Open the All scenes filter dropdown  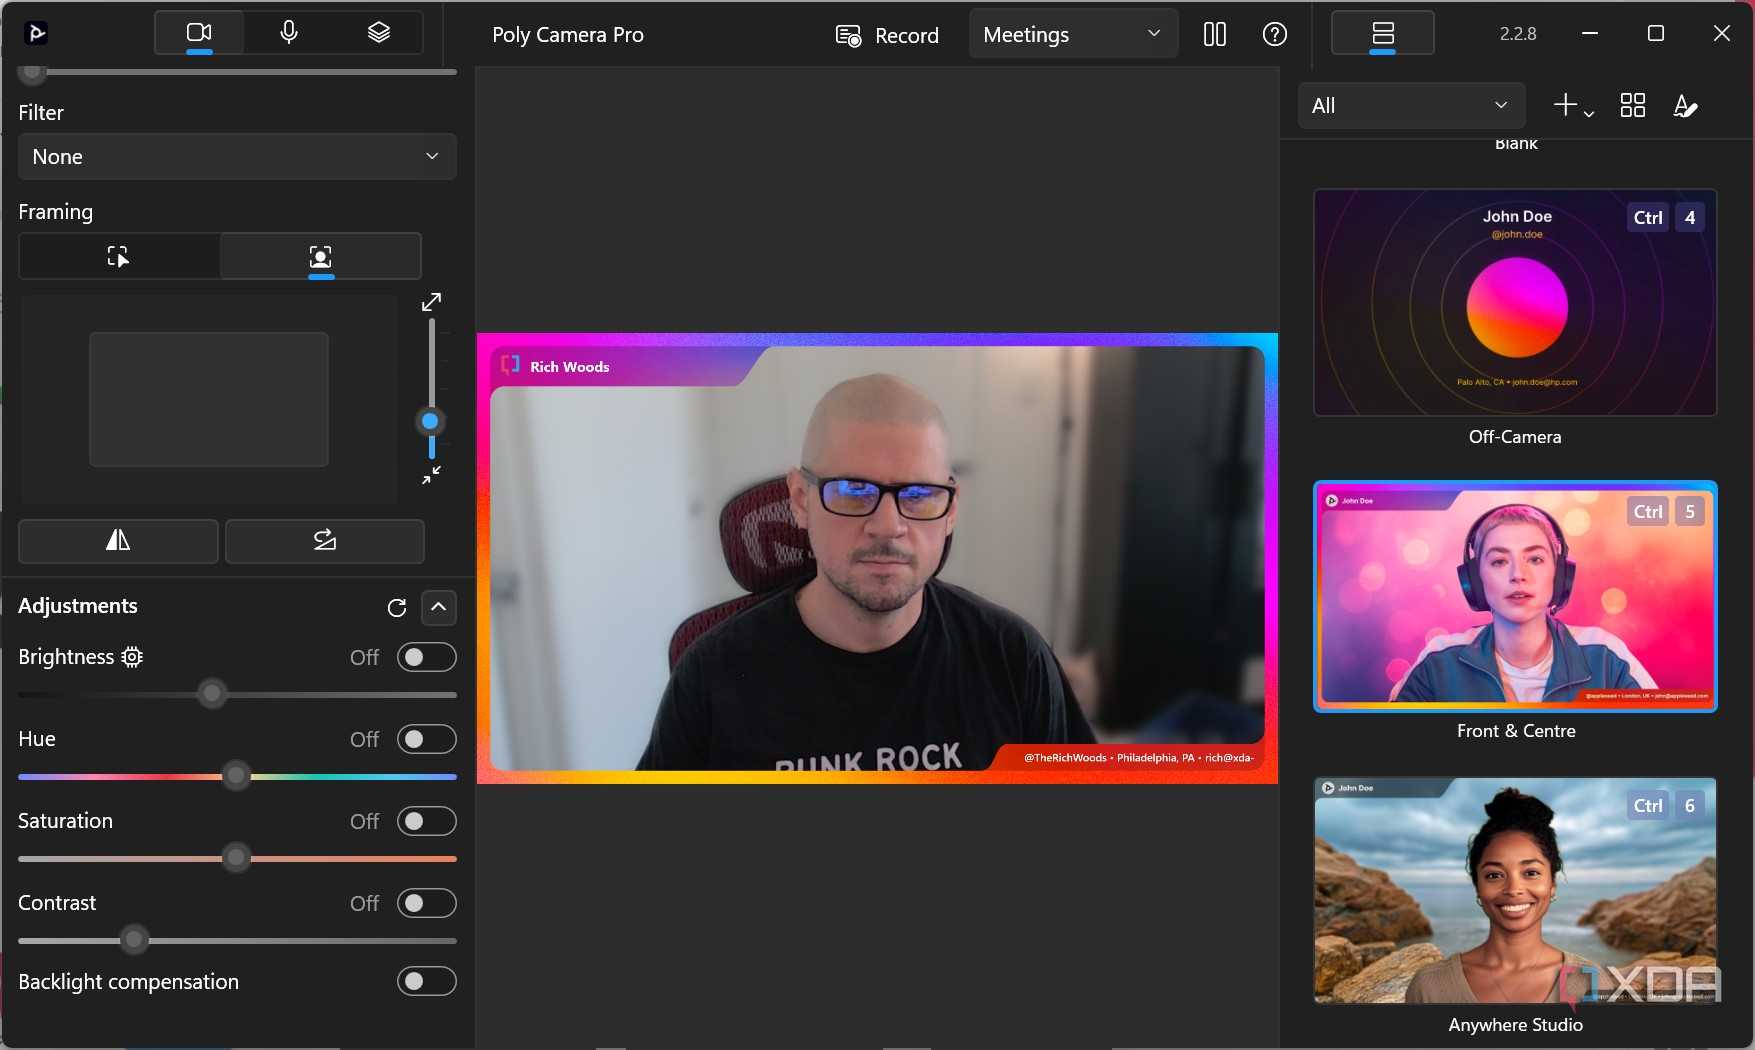1411,105
